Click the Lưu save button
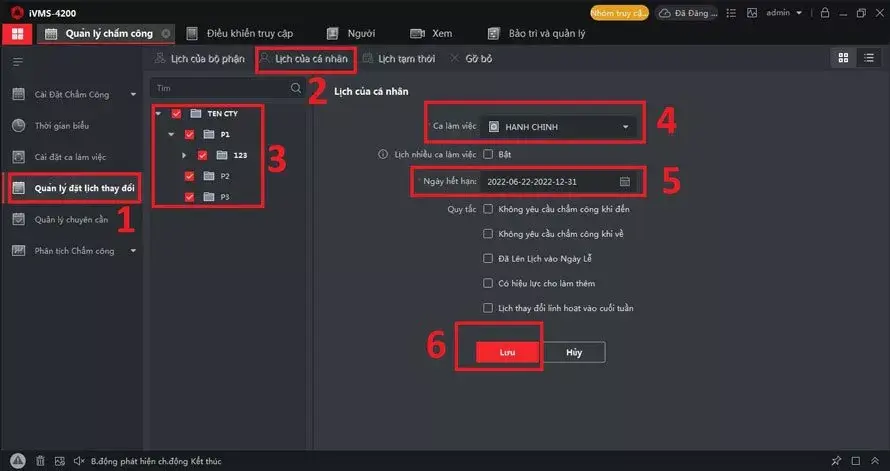Screen dimensions: 890x471 tap(507, 352)
